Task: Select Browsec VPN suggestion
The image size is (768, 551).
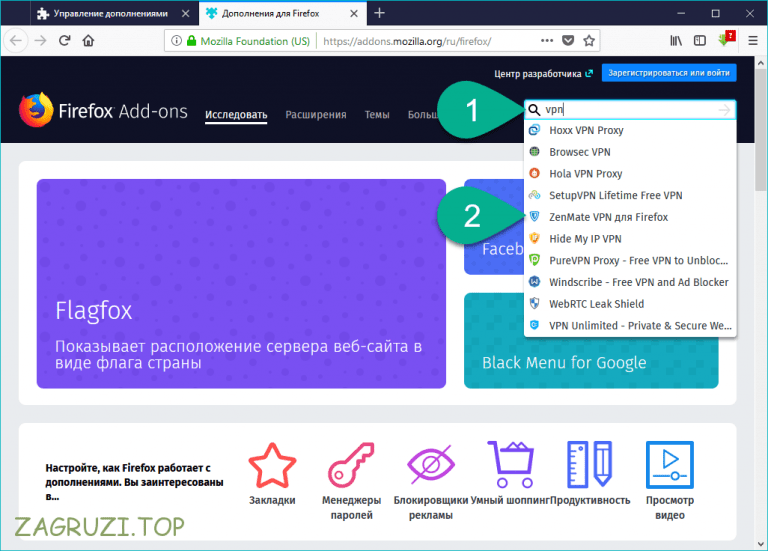Action: coord(630,152)
